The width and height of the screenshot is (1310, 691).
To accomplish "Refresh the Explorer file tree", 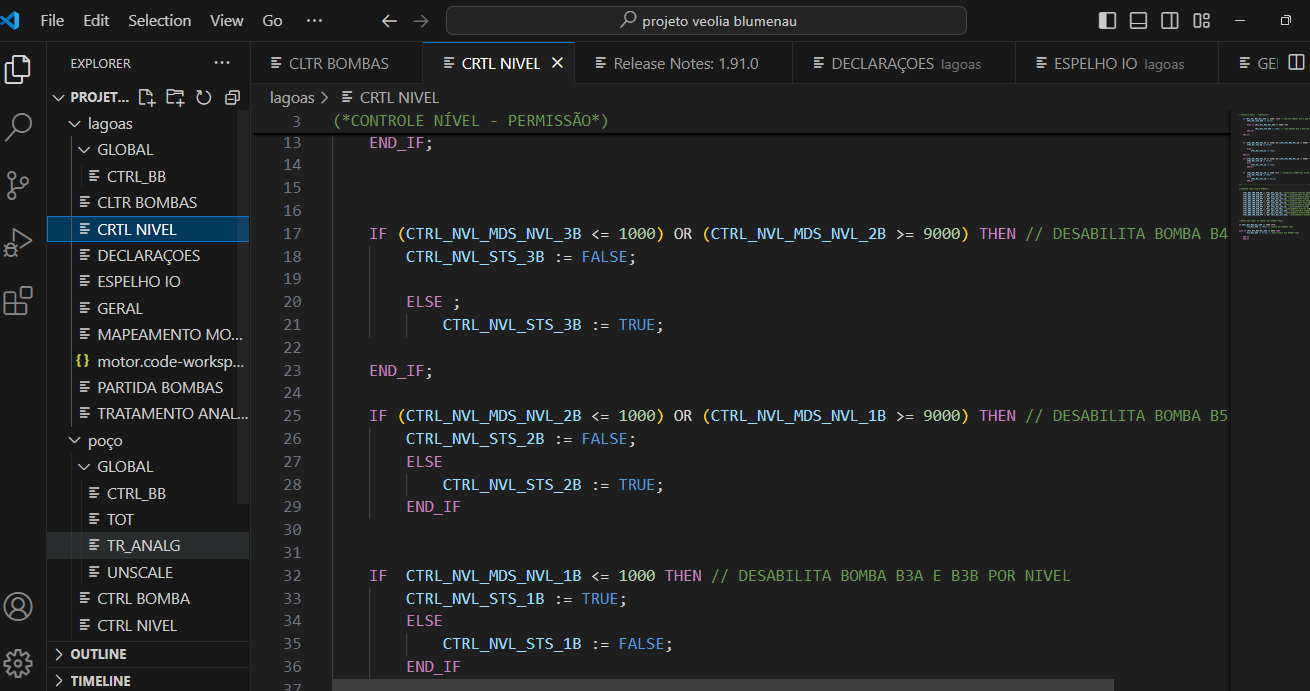I will (x=204, y=97).
